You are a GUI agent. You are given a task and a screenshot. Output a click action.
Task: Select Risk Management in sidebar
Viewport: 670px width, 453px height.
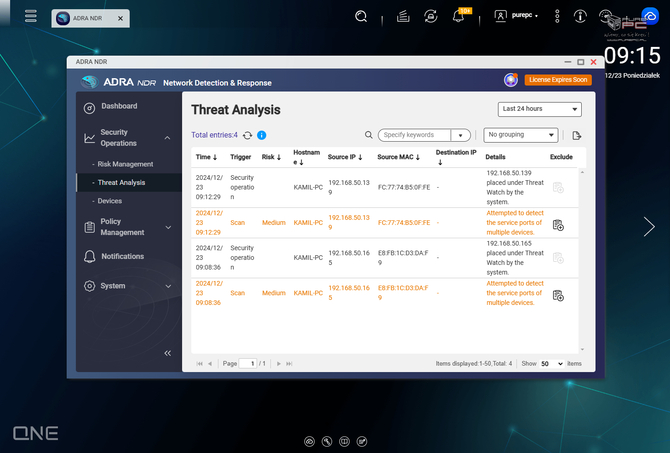click(125, 164)
